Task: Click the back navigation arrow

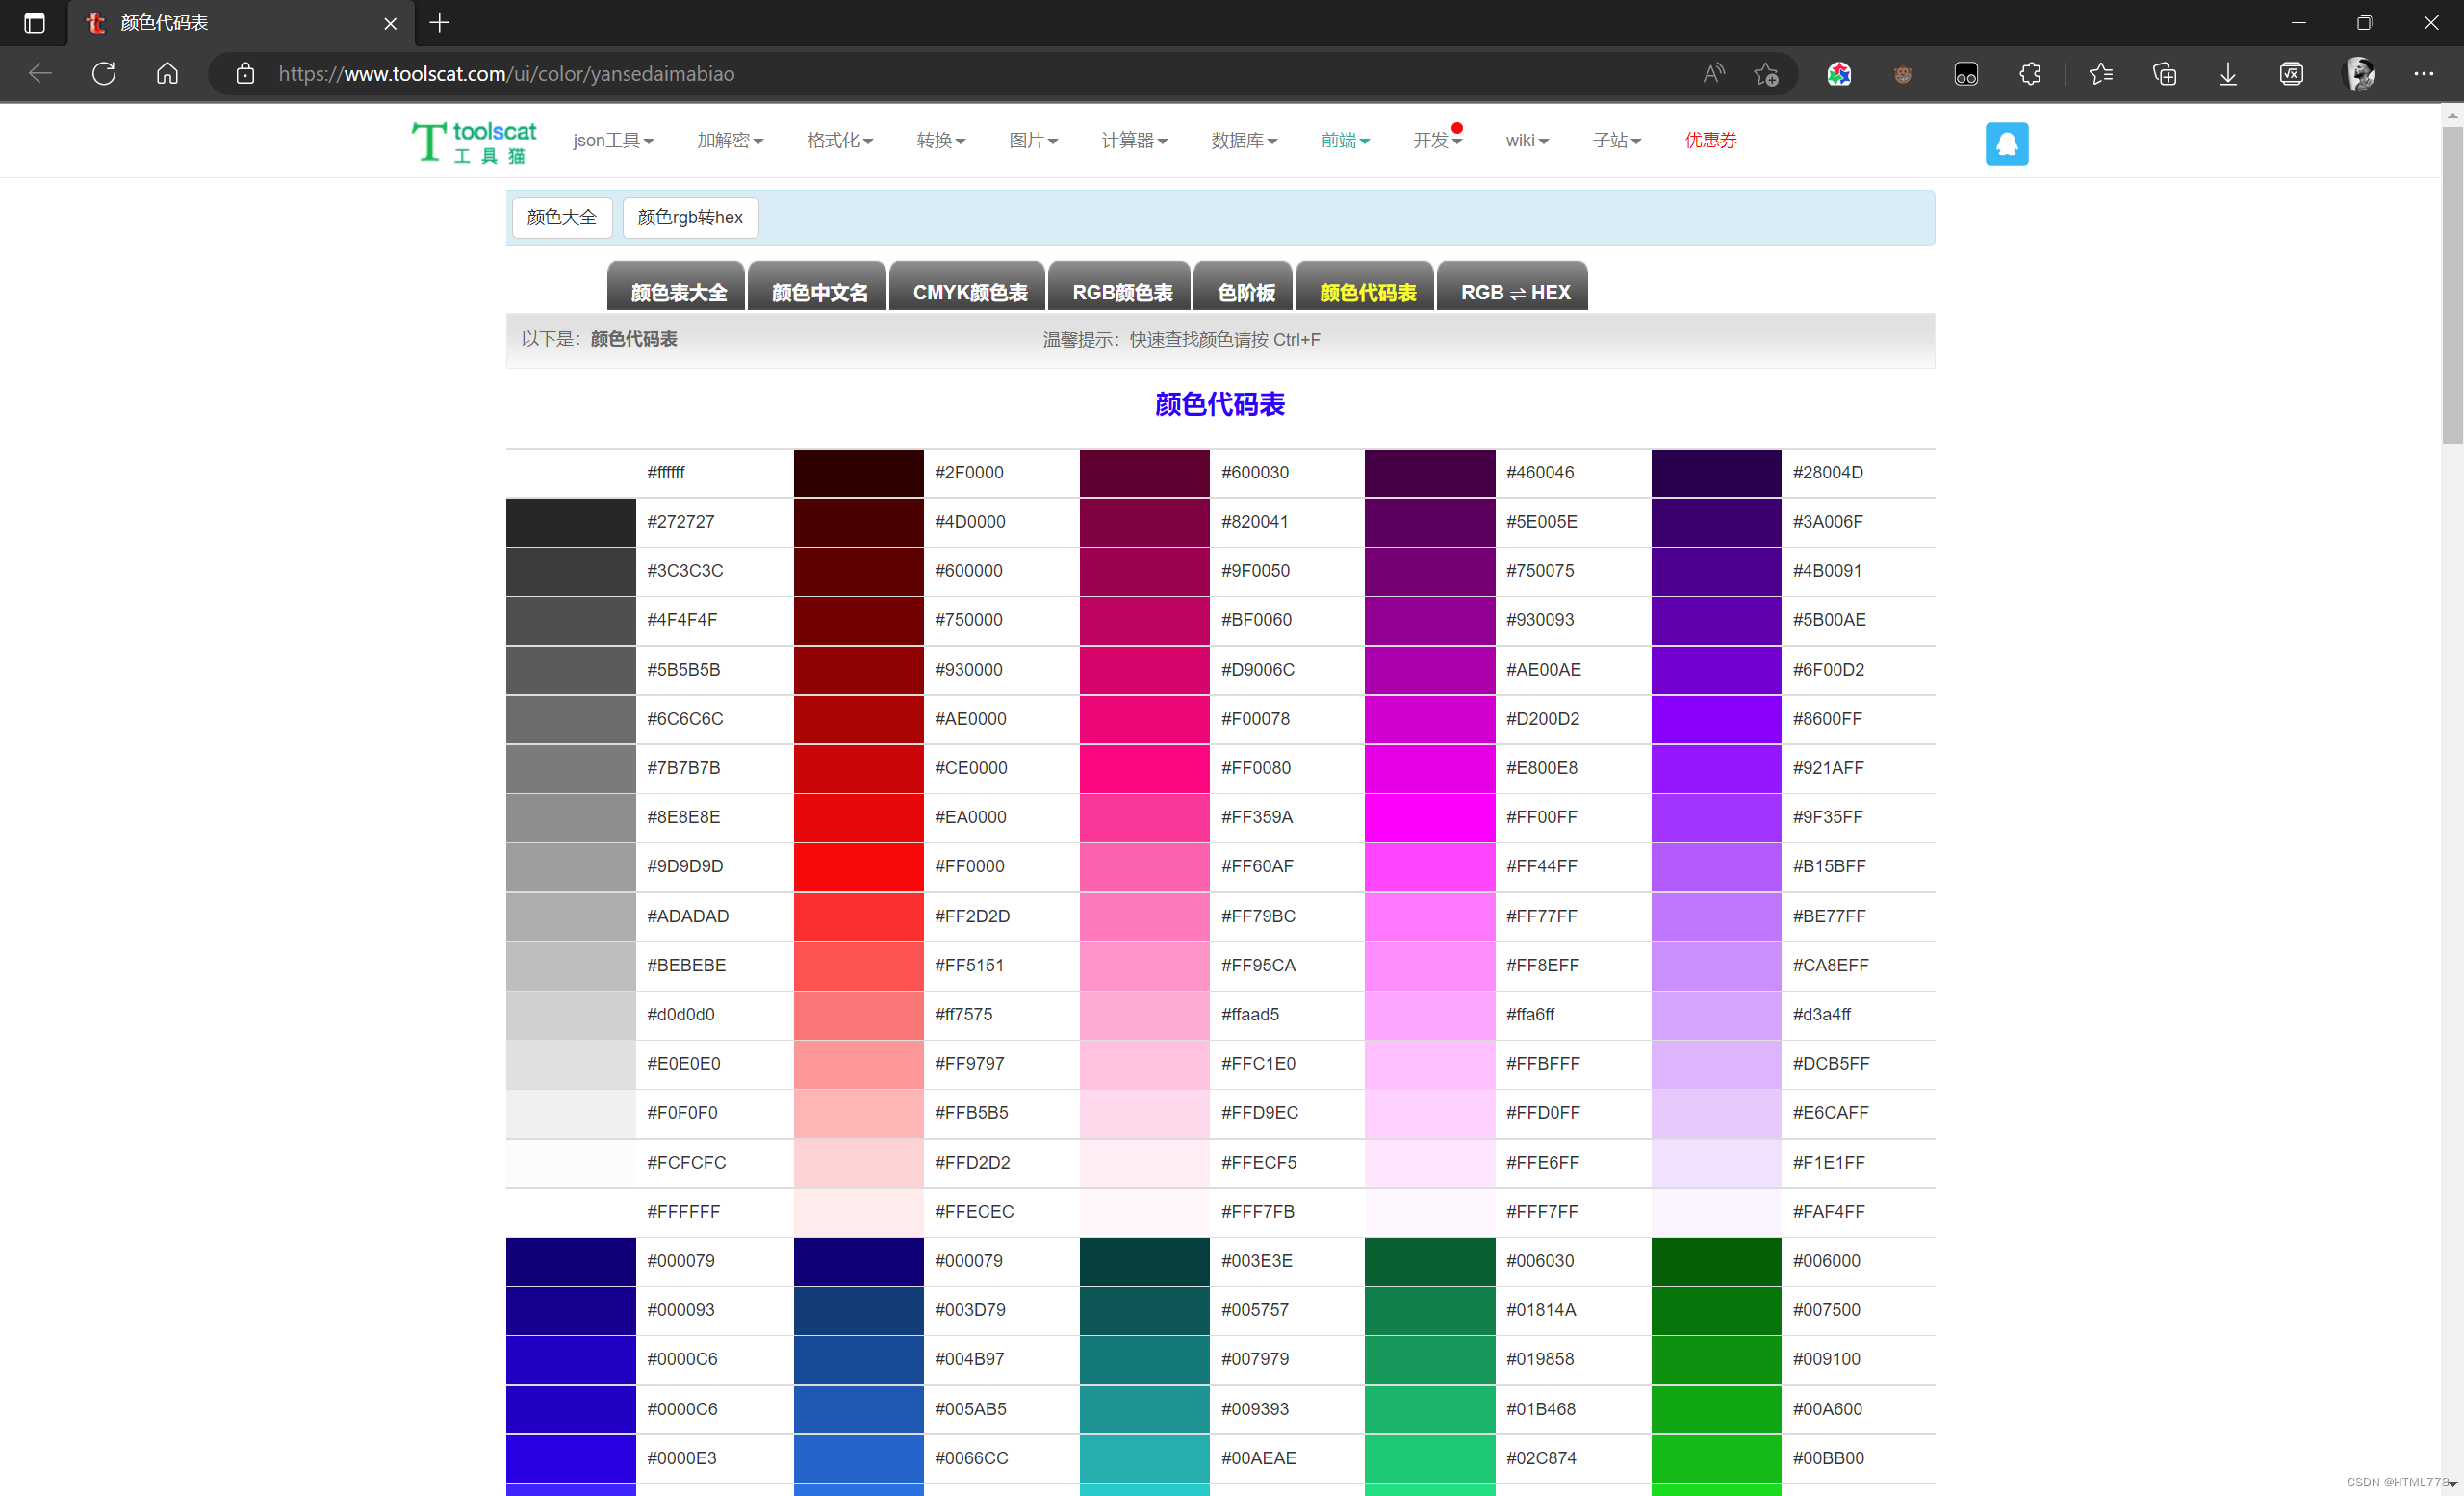Action: point(40,74)
